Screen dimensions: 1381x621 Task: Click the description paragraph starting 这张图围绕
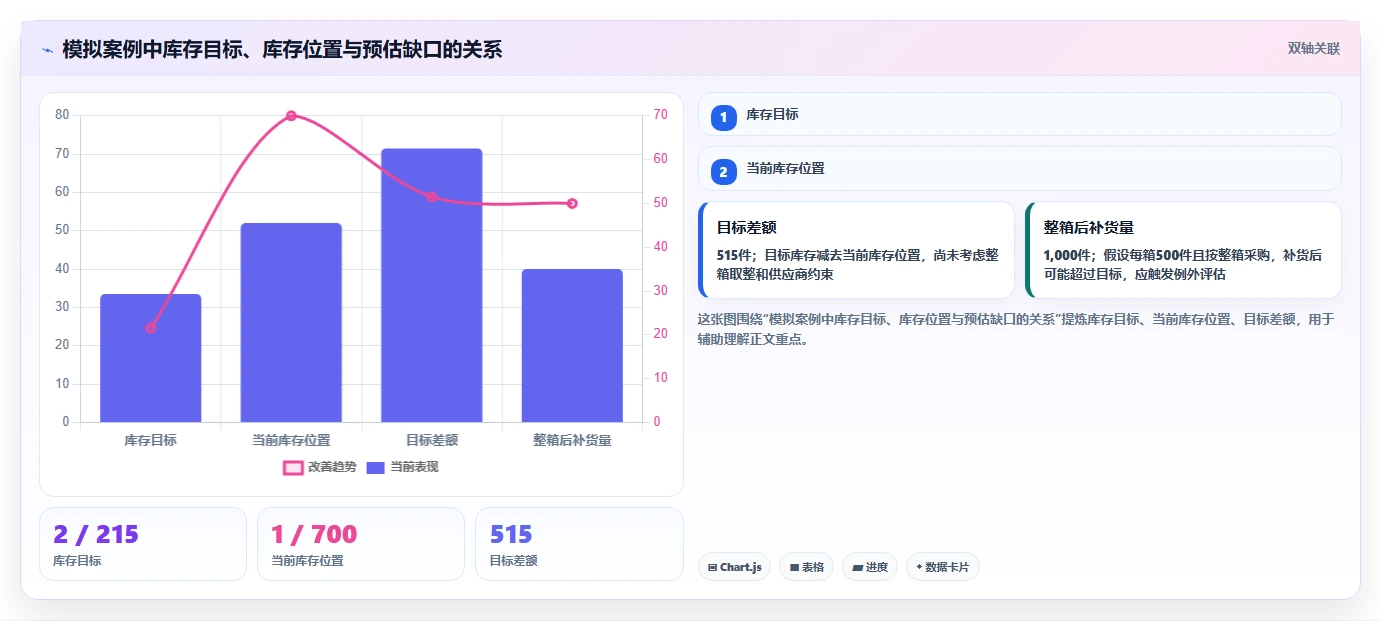(x=1016, y=329)
